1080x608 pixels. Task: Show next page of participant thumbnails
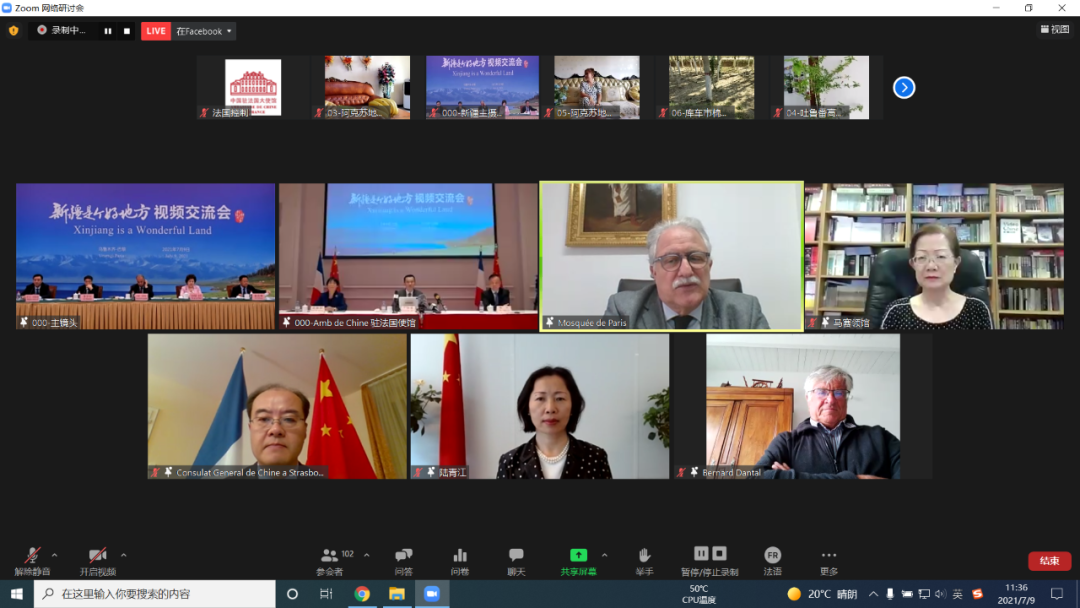(x=904, y=88)
